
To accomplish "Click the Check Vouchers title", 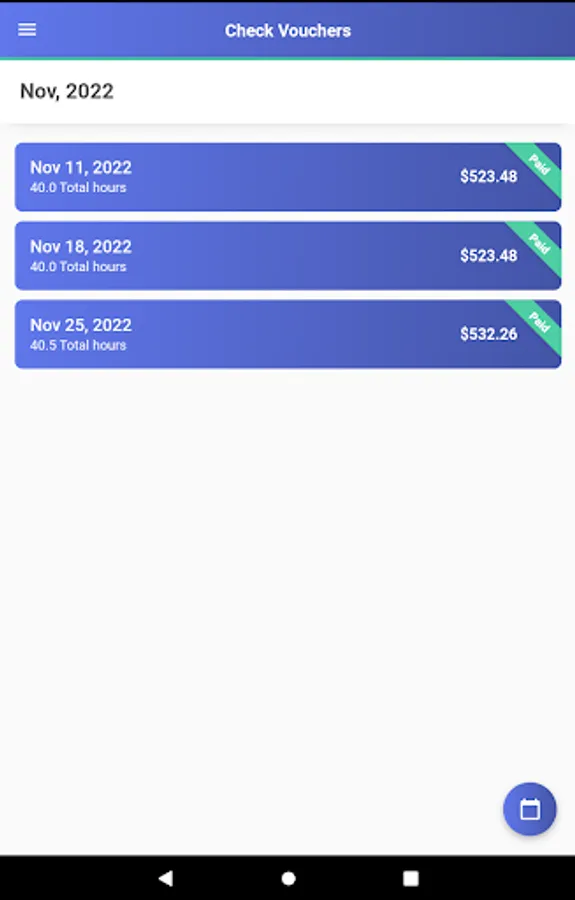I will tap(288, 30).
